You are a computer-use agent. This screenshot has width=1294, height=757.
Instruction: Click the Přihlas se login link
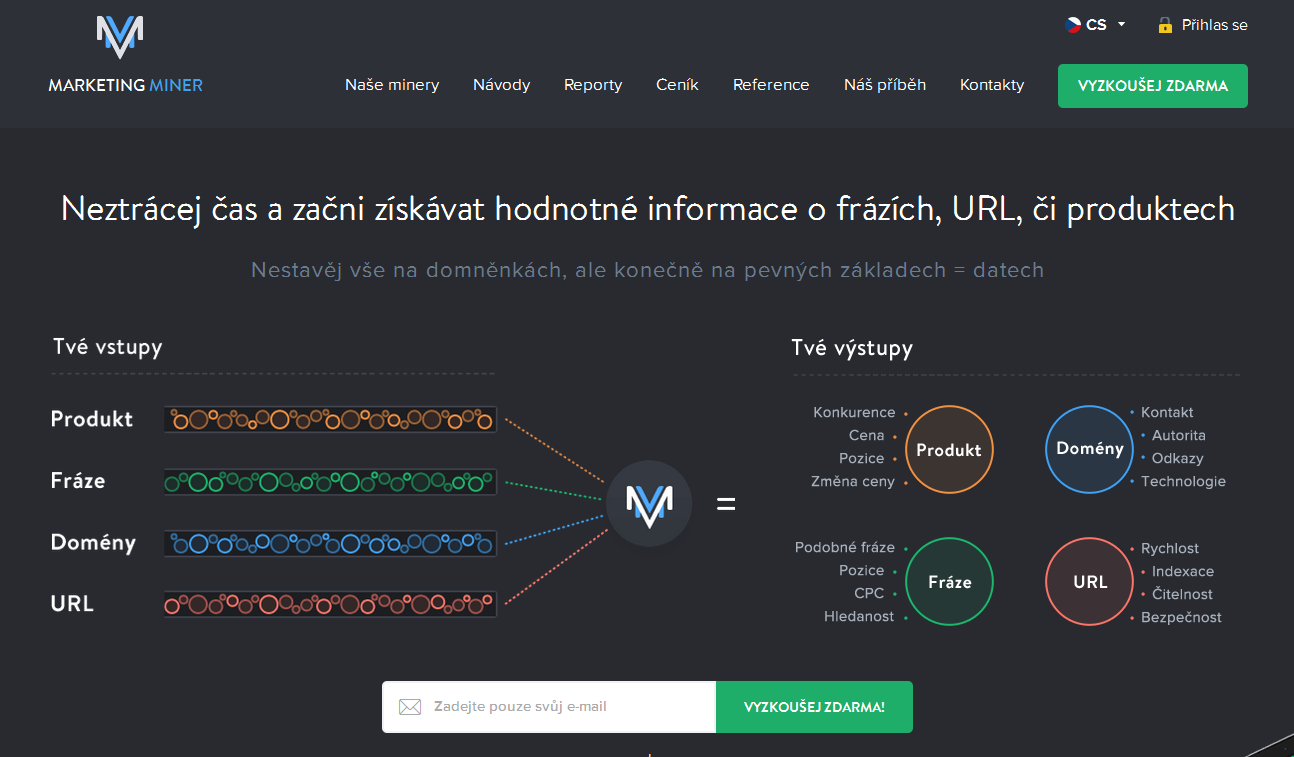tap(1214, 25)
